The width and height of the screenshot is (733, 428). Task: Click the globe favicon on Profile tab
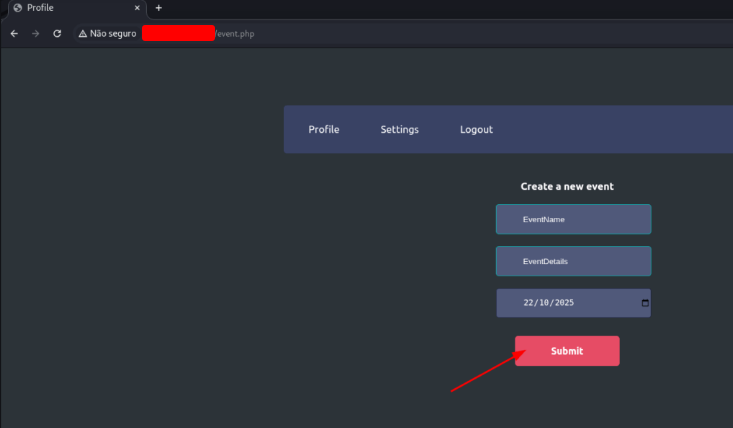tap(17, 8)
